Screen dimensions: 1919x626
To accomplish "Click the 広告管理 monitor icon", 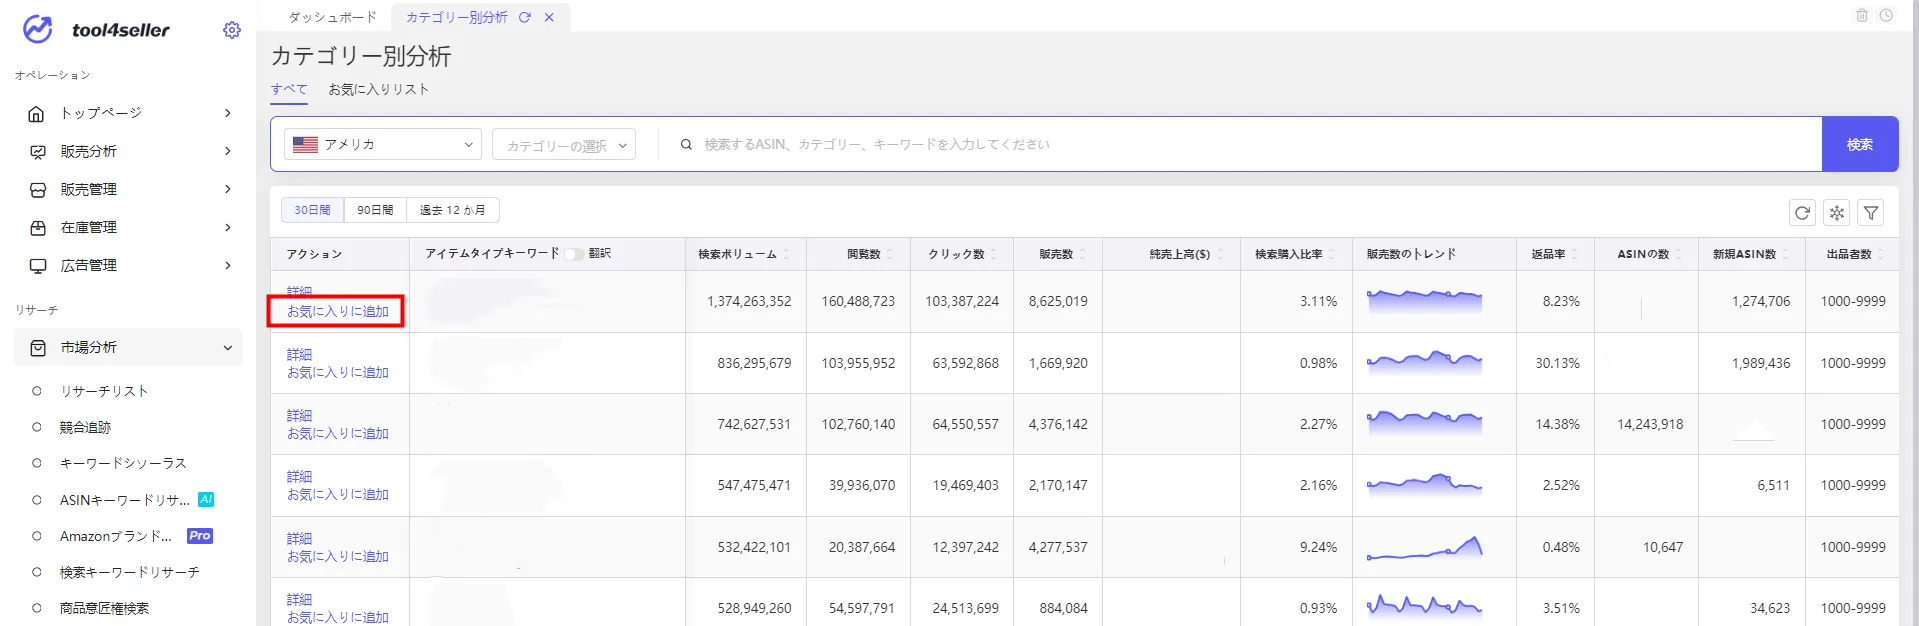I will (x=37, y=265).
